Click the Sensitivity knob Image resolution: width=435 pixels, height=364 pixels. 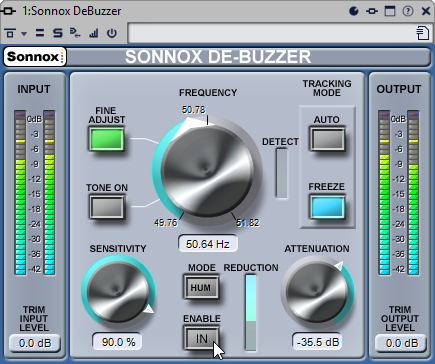118,292
